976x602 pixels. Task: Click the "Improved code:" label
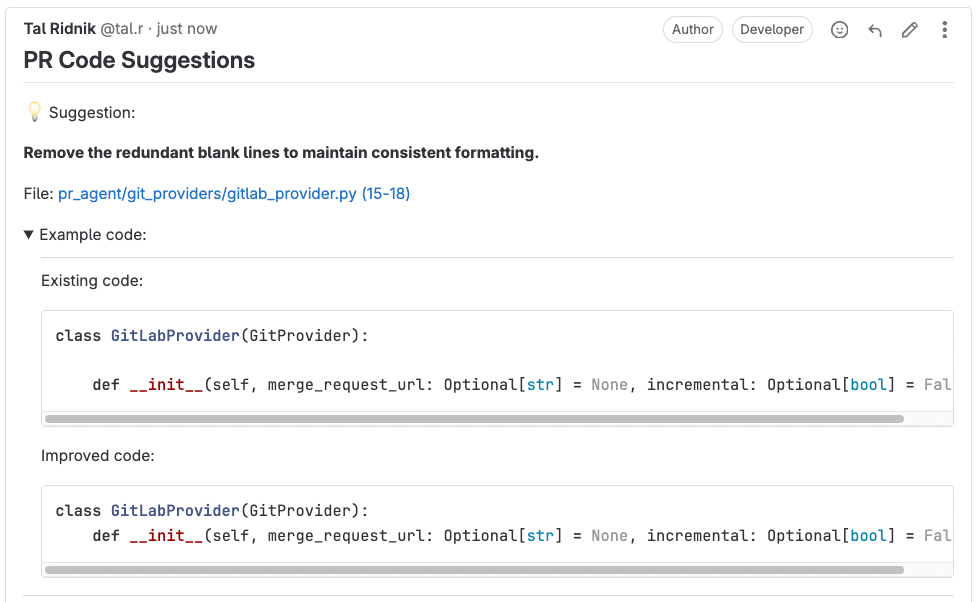[96, 456]
